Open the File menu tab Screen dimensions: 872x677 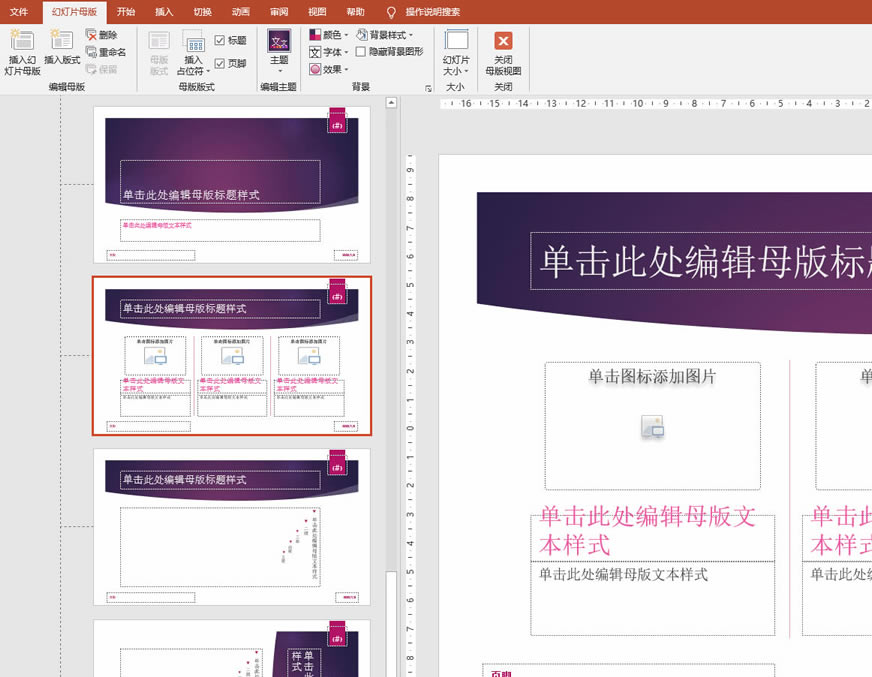point(19,12)
